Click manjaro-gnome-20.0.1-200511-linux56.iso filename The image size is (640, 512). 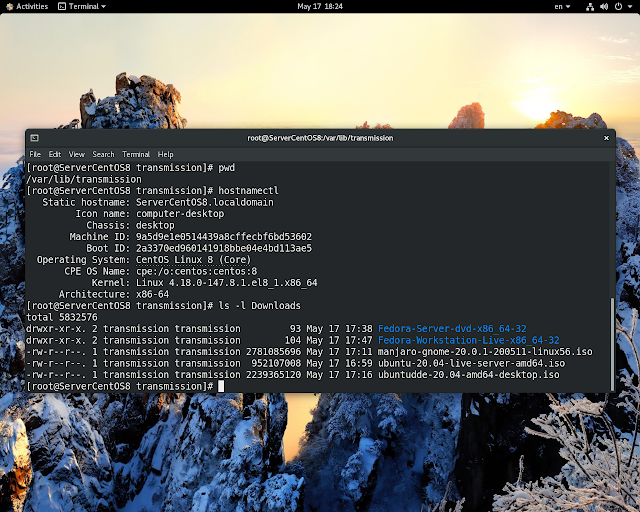(485, 352)
